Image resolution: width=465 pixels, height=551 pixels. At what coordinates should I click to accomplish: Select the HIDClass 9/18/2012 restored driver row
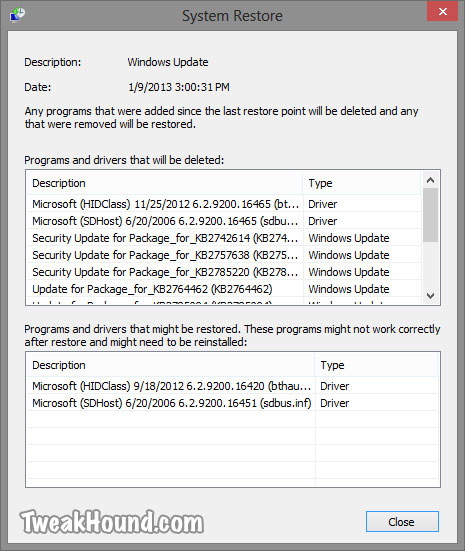tap(233, 386)
